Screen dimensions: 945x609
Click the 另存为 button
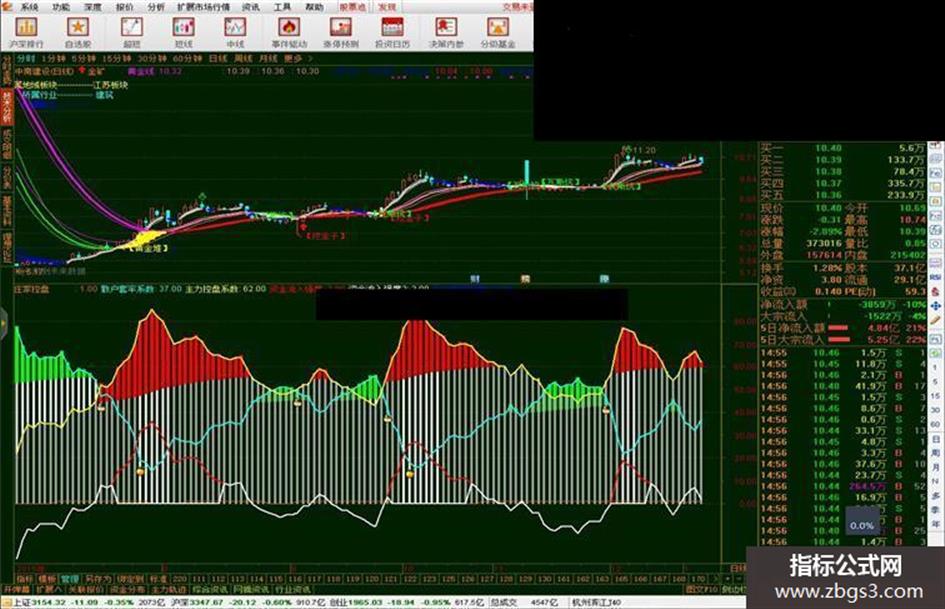[98, 579]
